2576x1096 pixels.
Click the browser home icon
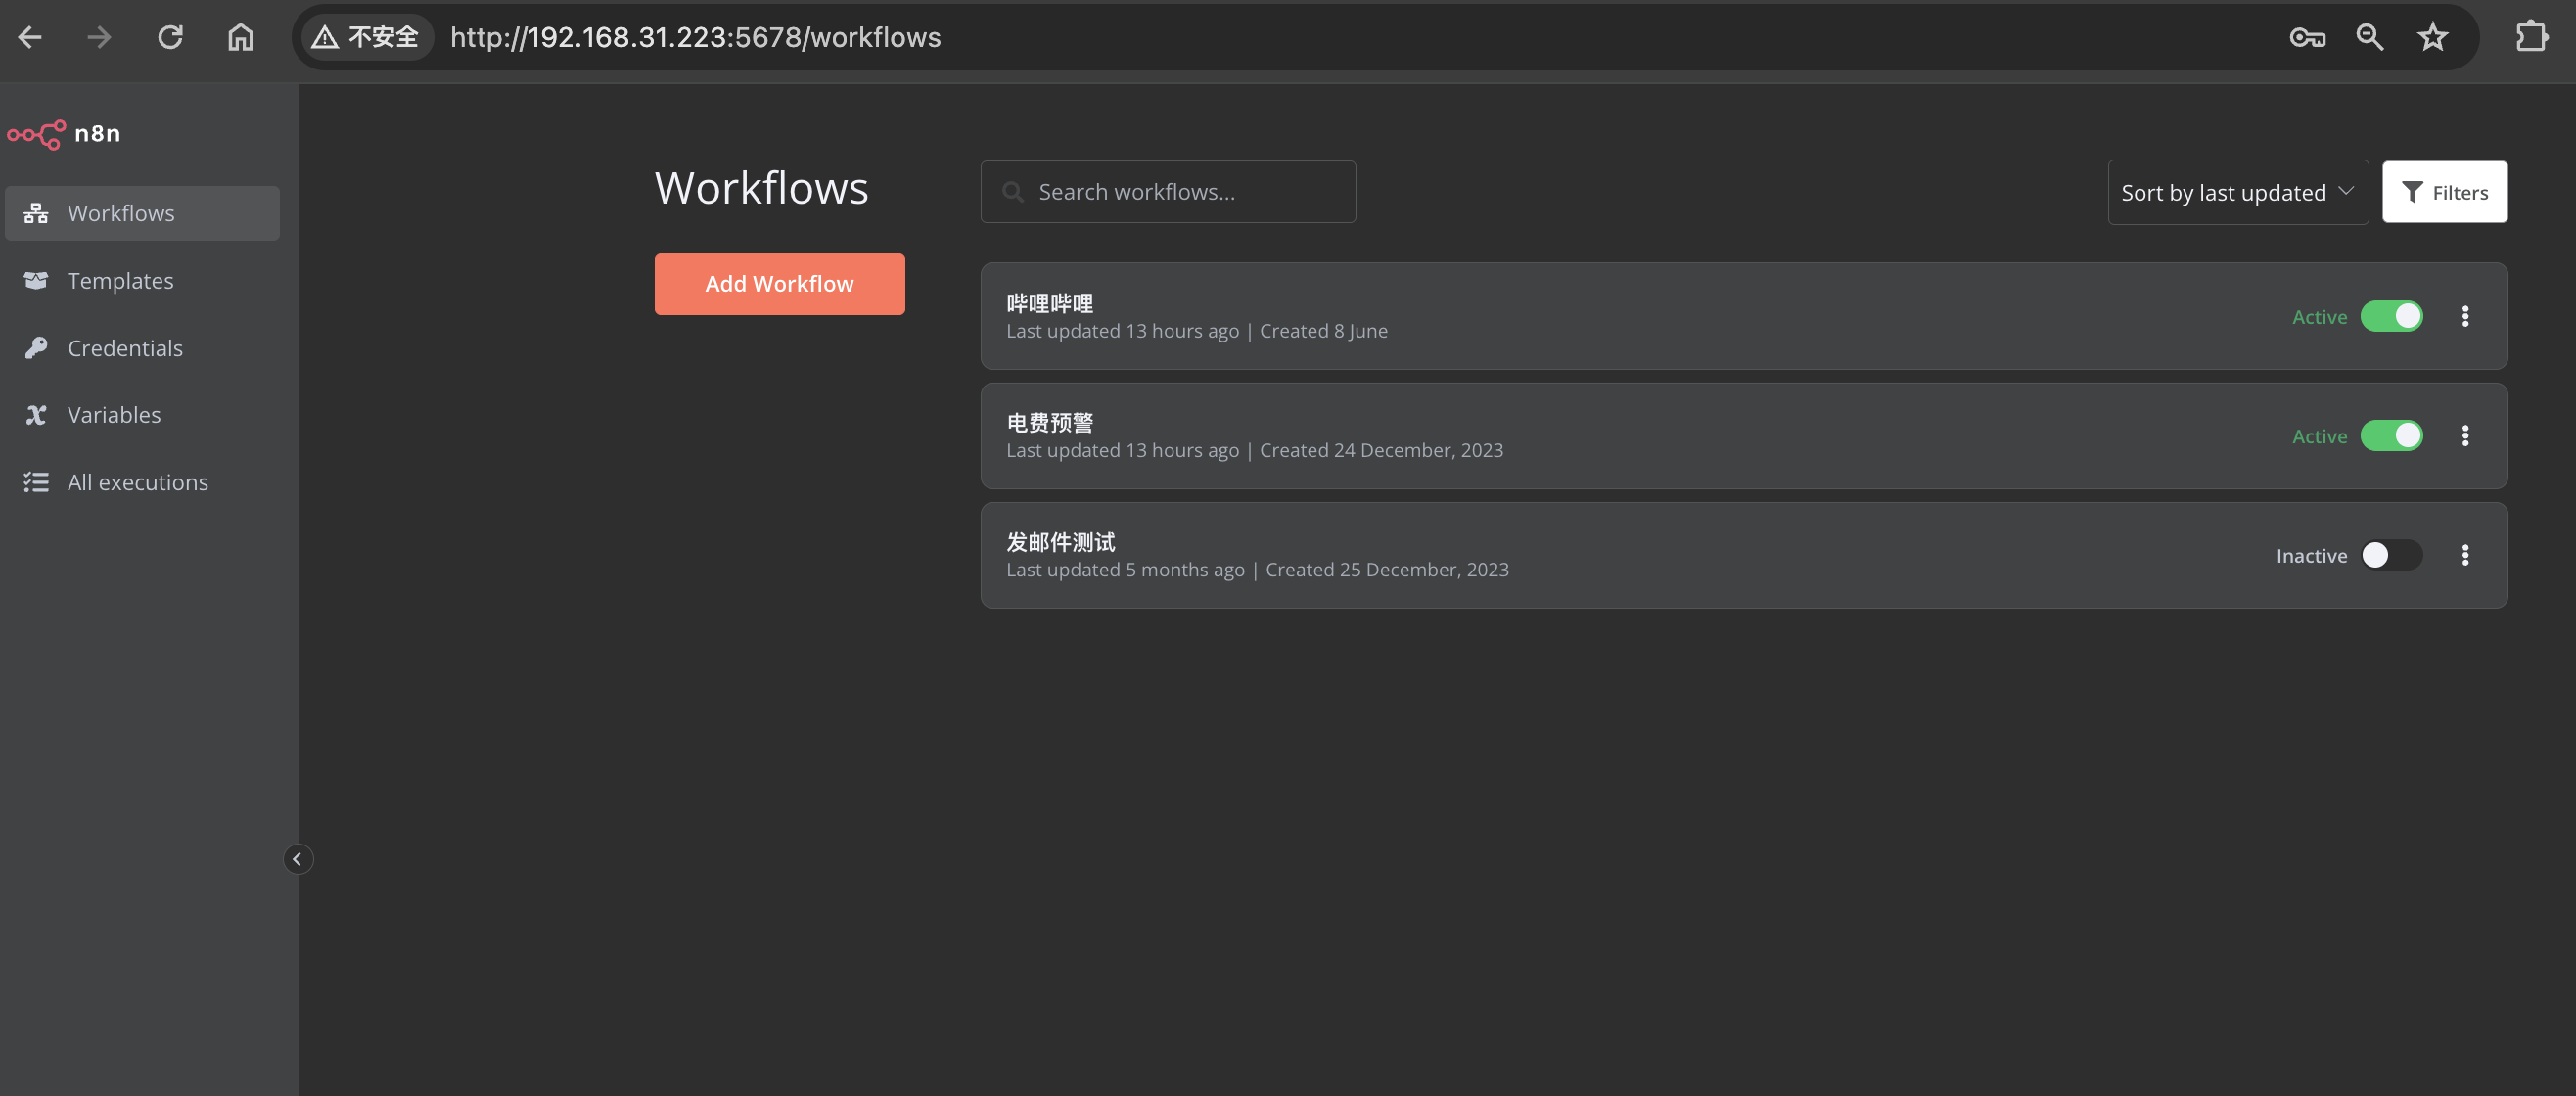tap(240, 37)
